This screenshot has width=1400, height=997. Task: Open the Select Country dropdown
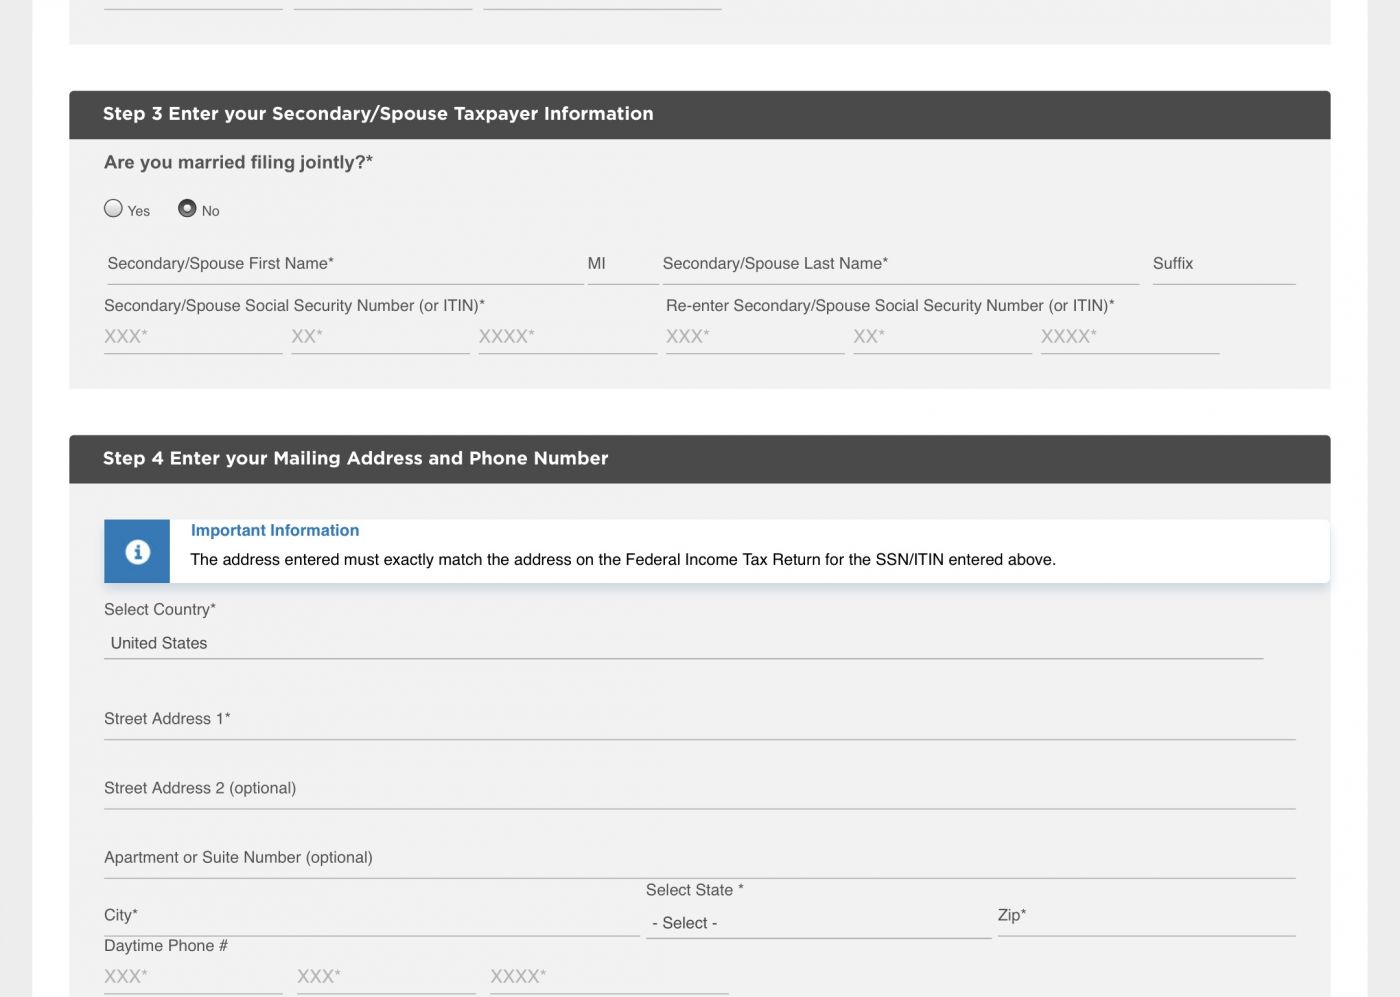click(683, 643)
